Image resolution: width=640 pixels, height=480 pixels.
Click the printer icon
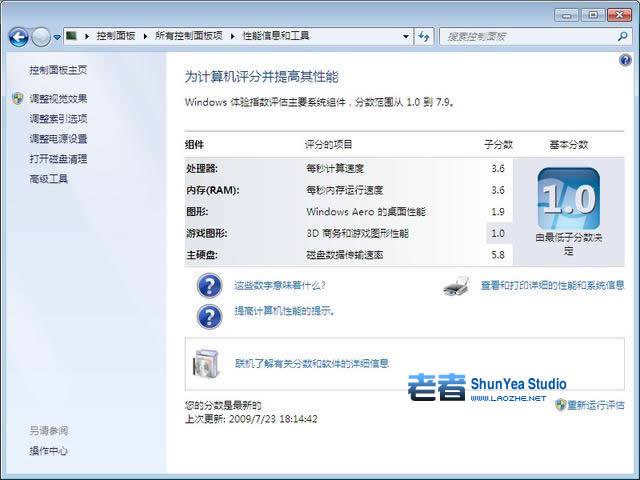pos(456,286)
